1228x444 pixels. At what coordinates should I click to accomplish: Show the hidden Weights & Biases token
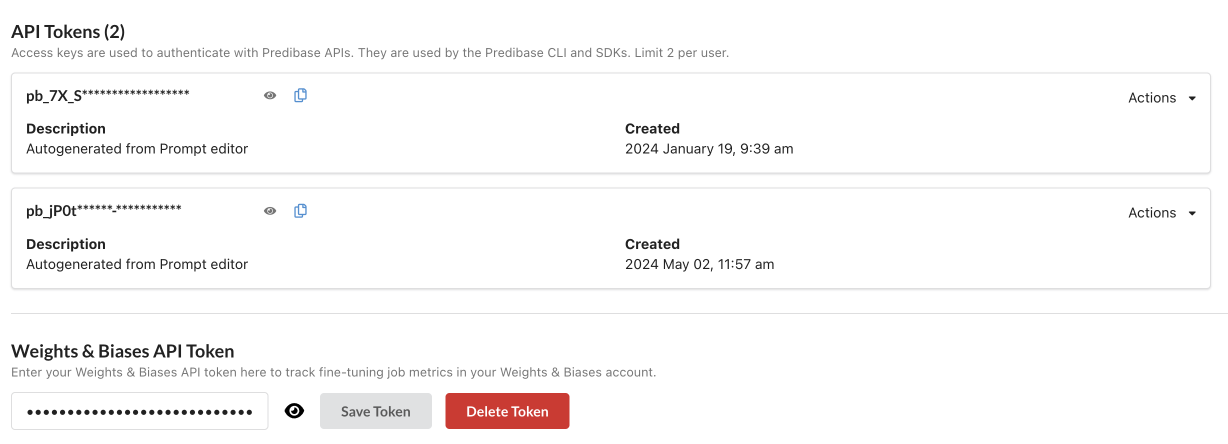click(295, 411)
